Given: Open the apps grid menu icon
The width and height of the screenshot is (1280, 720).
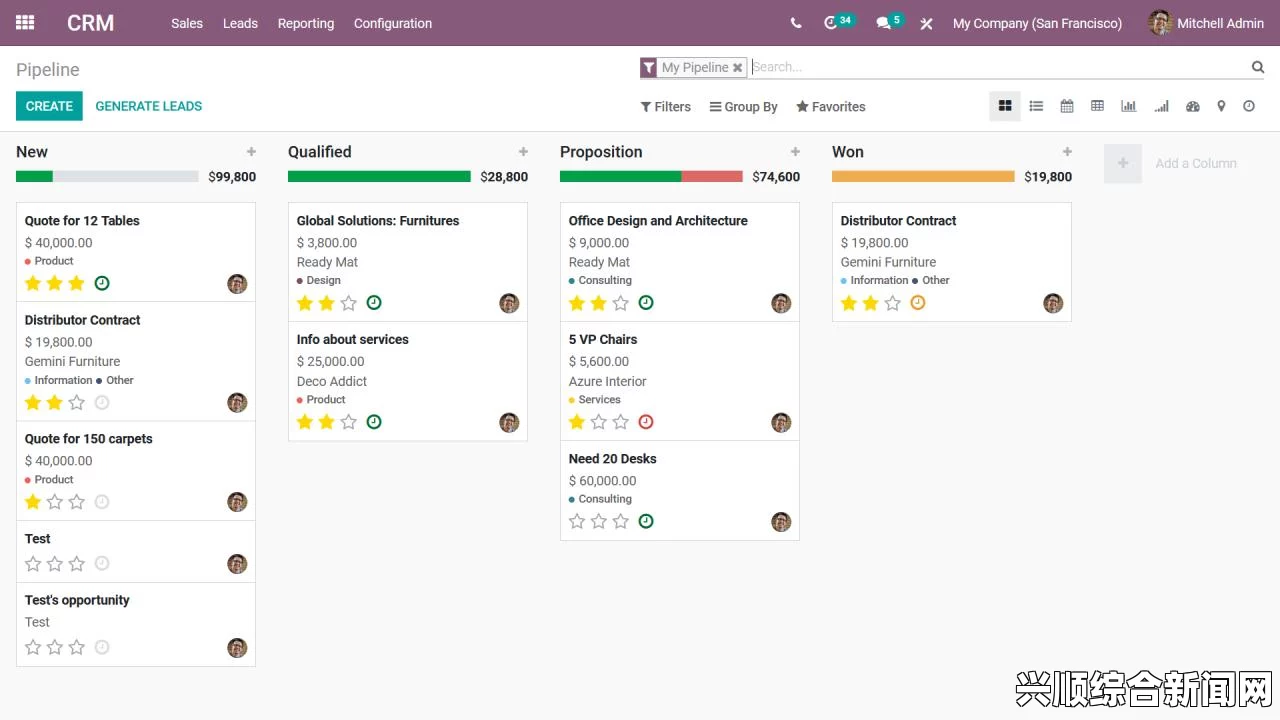Looking at the screenshot, I should coord(25,22).
